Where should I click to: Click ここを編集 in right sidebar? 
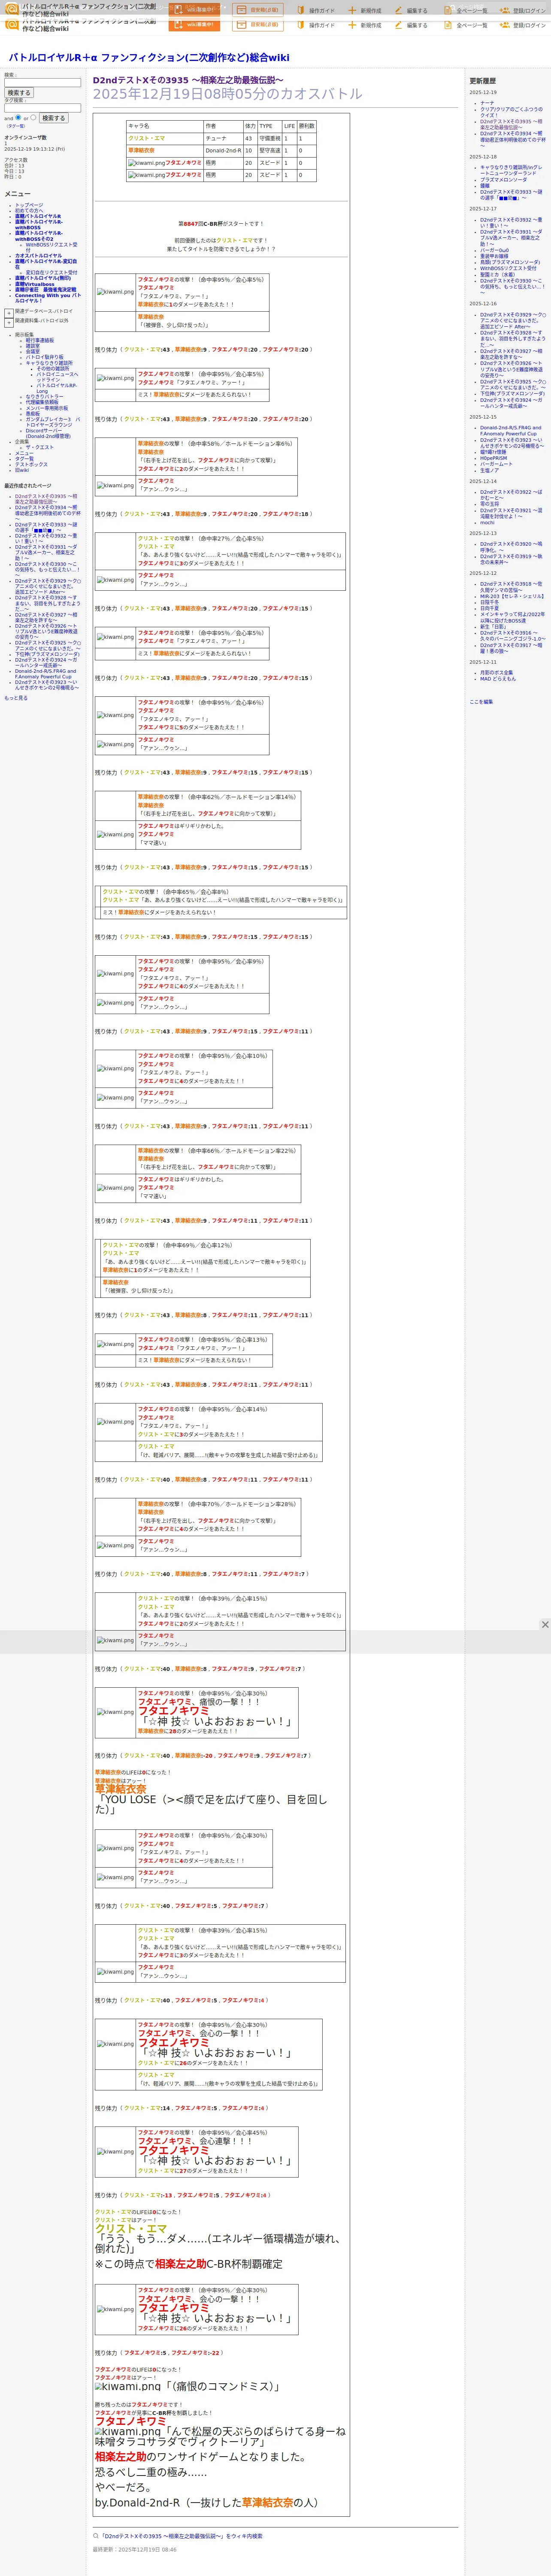click(x=481, y=702)
